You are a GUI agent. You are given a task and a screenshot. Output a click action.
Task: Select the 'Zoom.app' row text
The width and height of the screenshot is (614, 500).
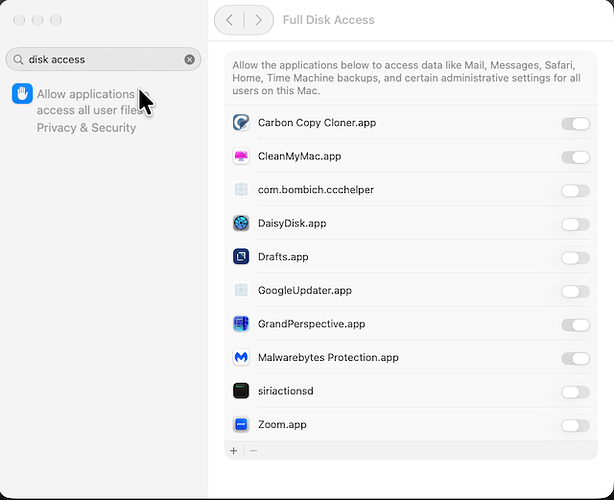(x=282, y=424)
